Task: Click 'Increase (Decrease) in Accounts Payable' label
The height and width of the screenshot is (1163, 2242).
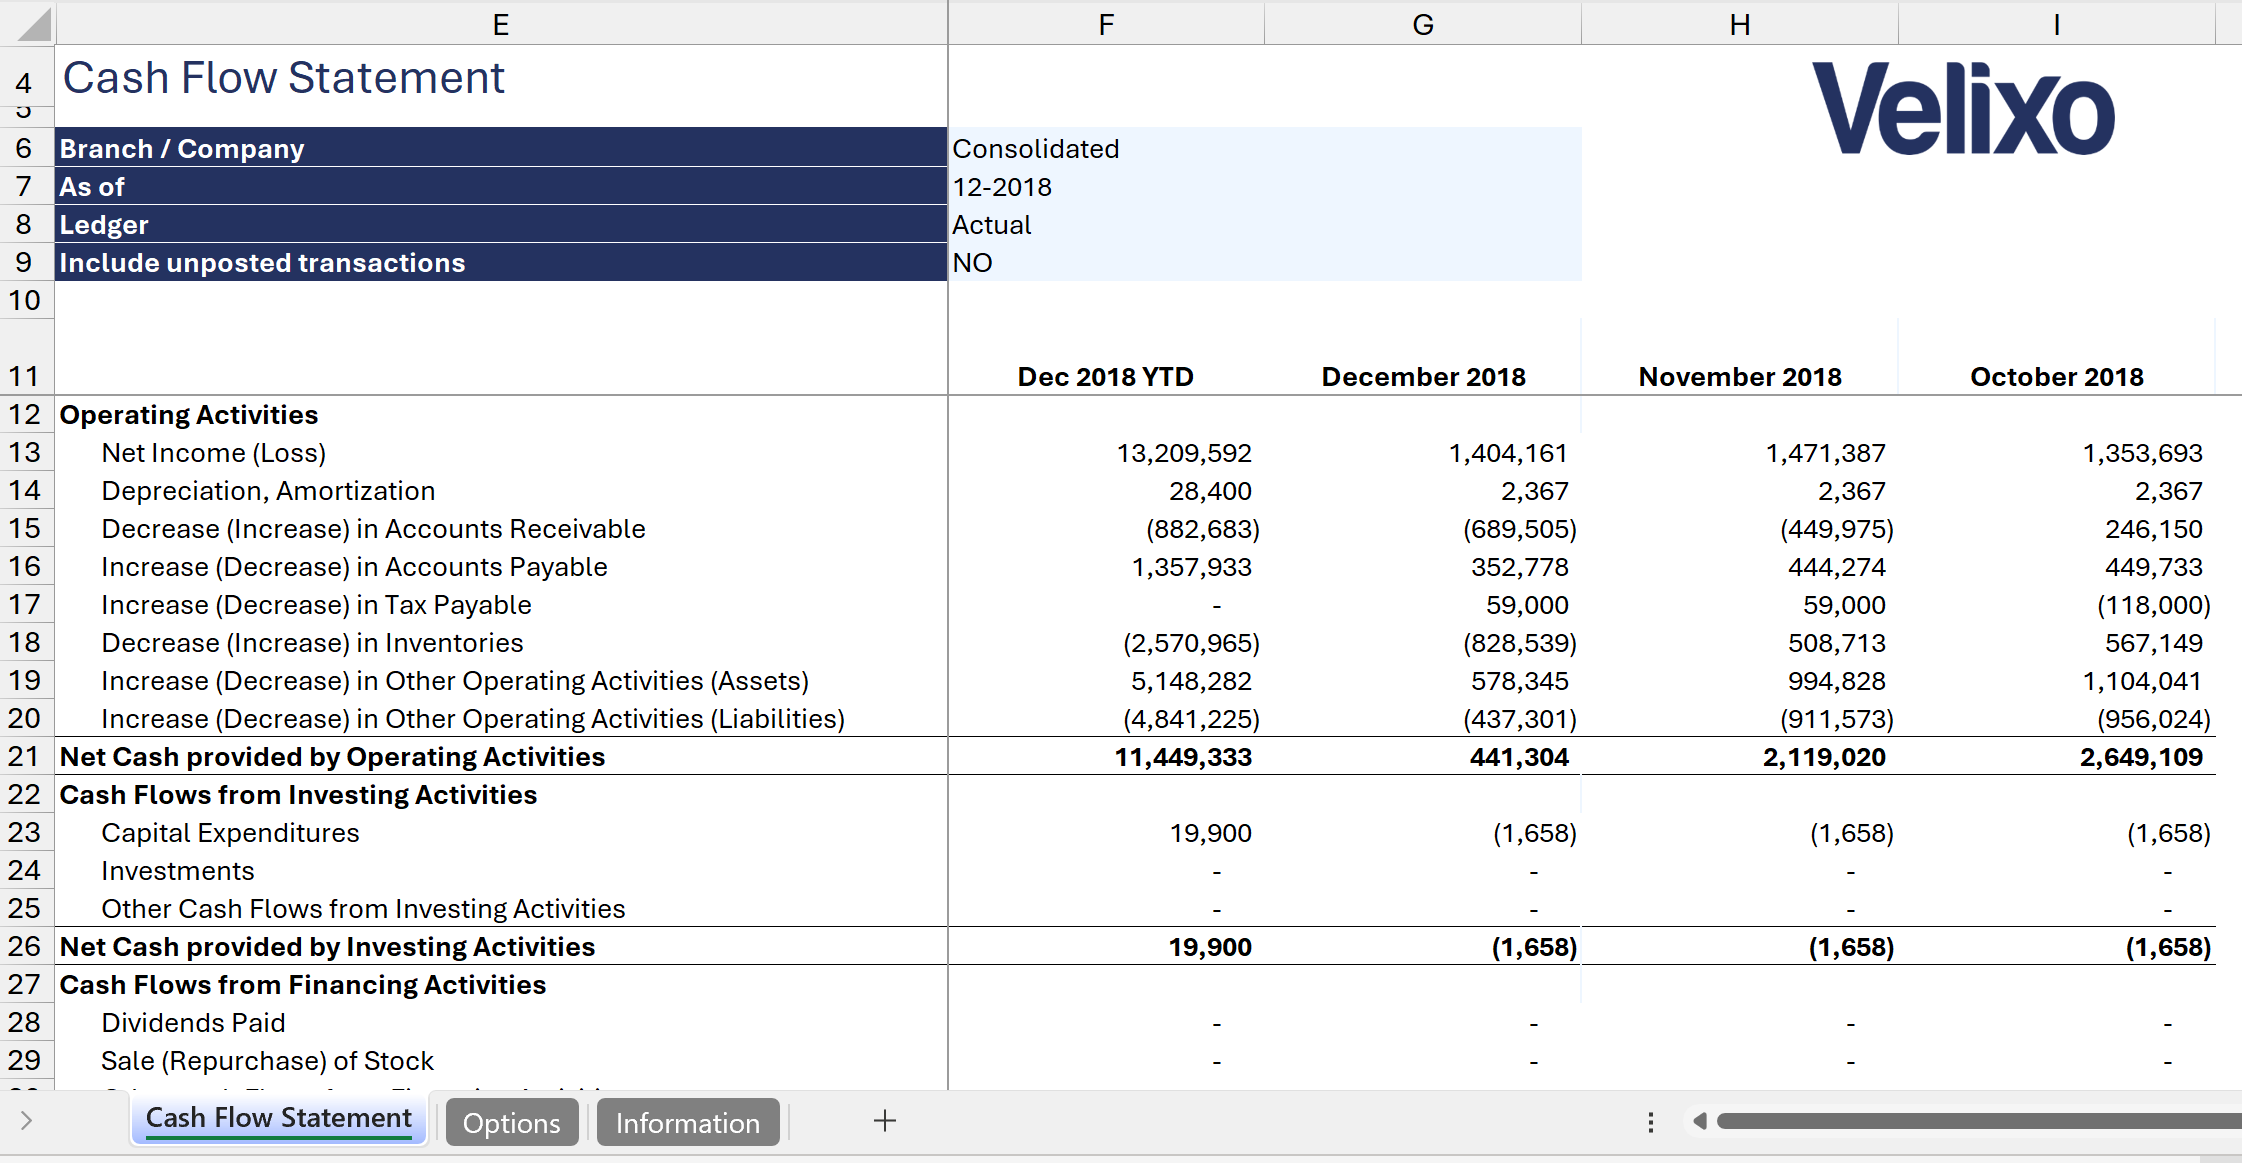Action: pos(354,567)
